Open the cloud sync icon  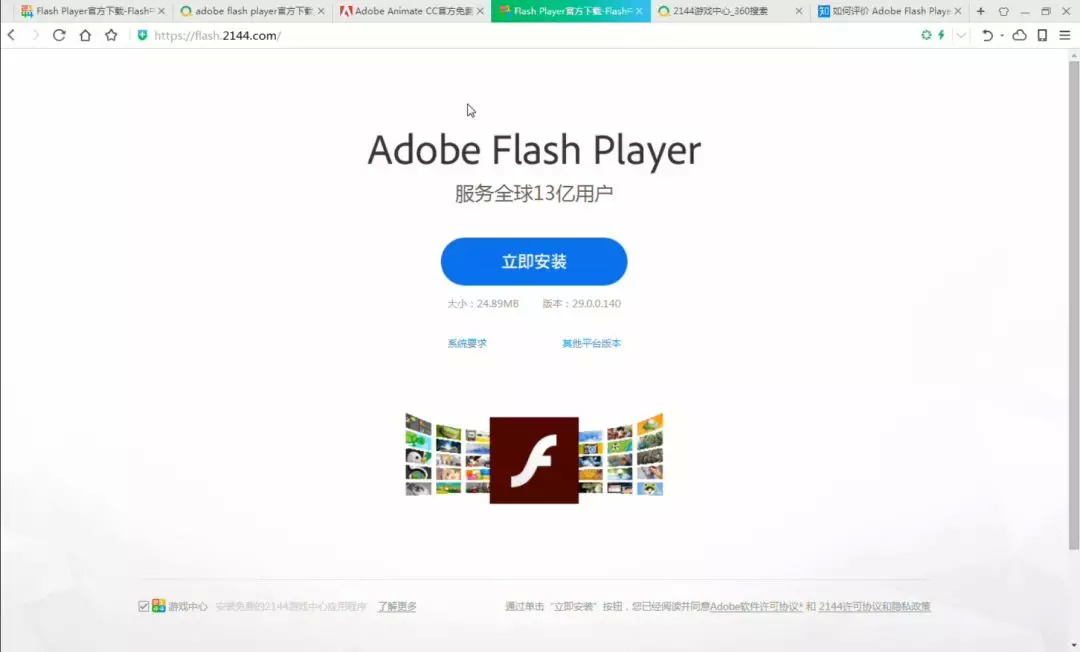point(1019,35)
